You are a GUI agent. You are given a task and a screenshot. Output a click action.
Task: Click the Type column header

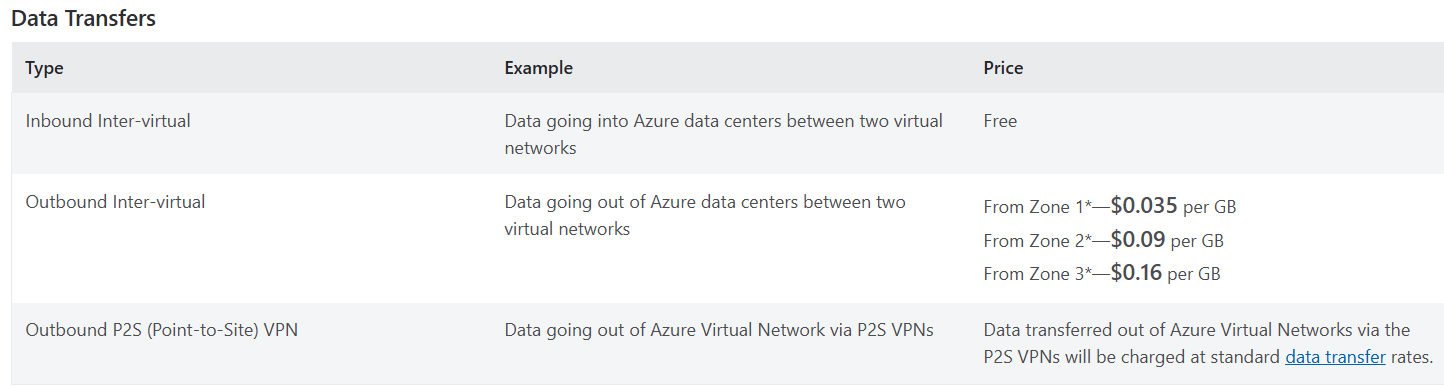point(44,68)
